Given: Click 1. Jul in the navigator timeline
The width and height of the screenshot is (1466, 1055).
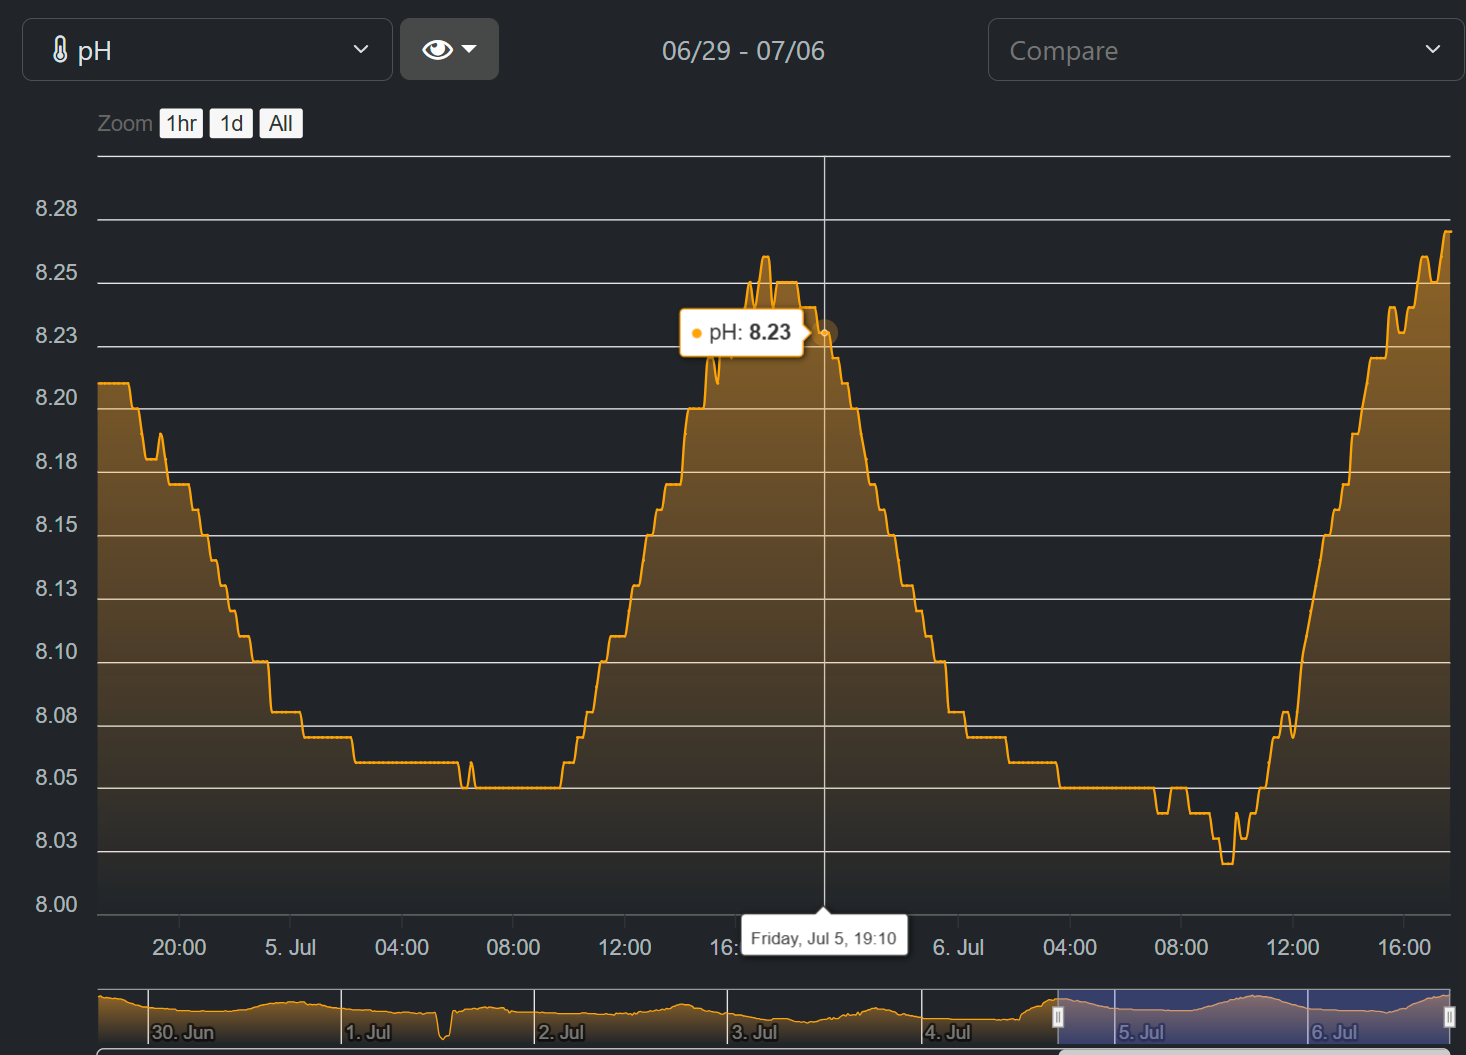Looking at the screenshot, I should [368, 1032].
